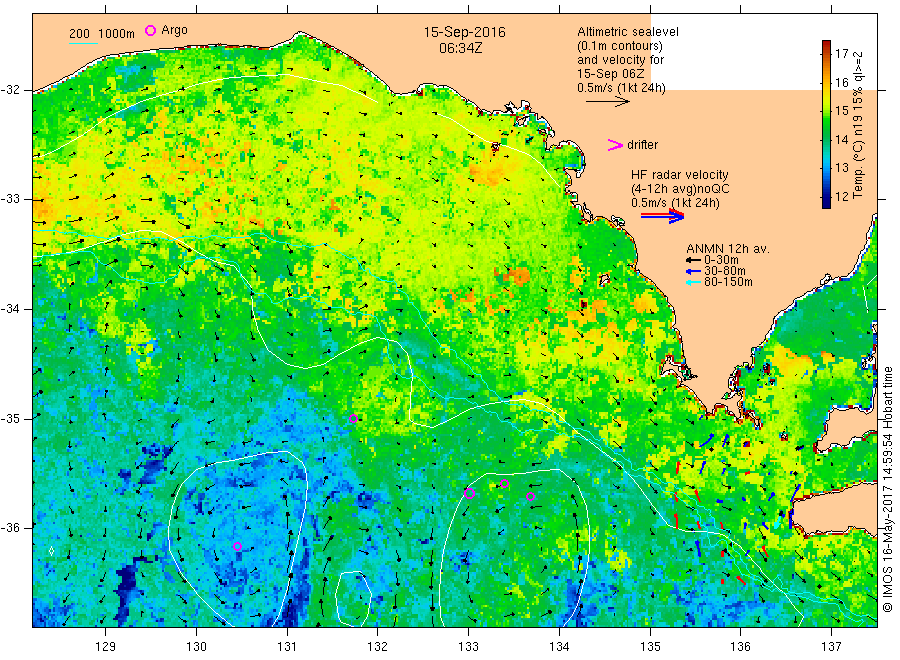The width and height of the screenshot is (900, 660).
Task: Click the "131" longitude axis label
Action: click(x=287, y=646)
